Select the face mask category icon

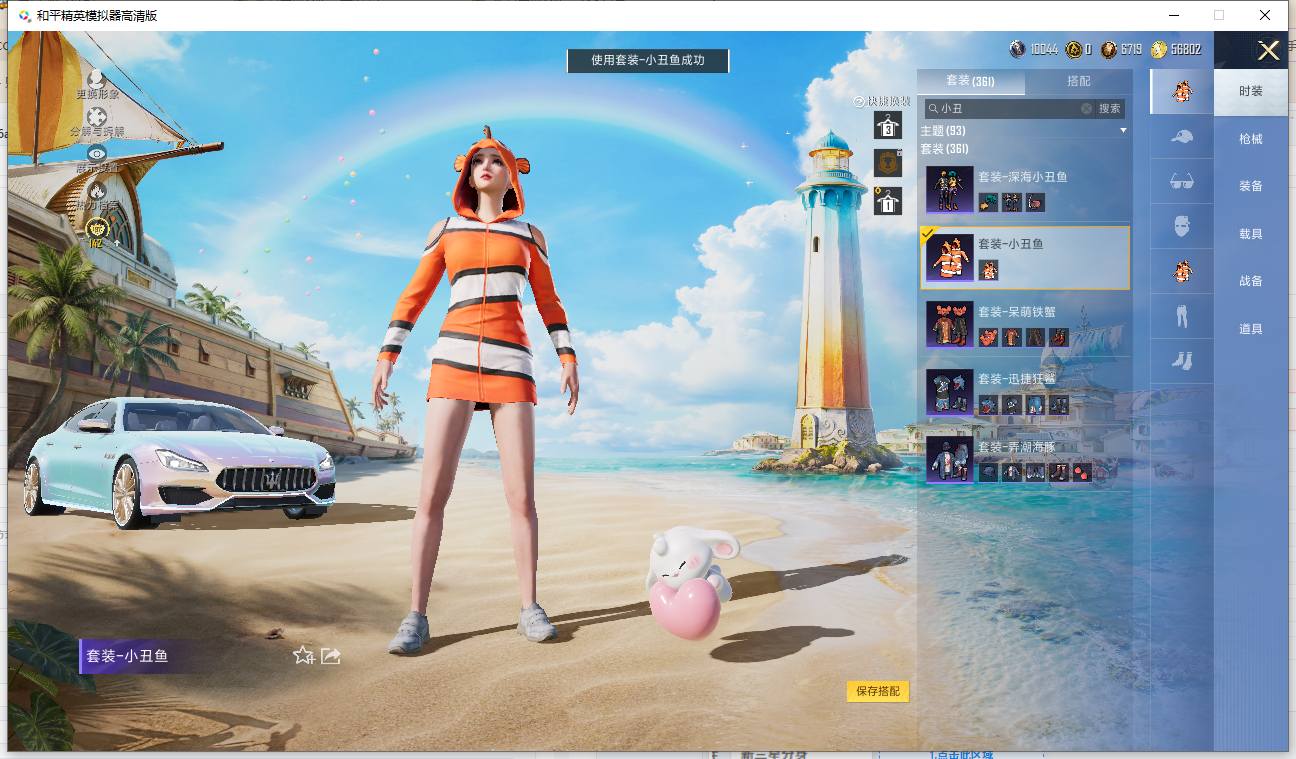pyautogui.click(x=1181, y=226)
